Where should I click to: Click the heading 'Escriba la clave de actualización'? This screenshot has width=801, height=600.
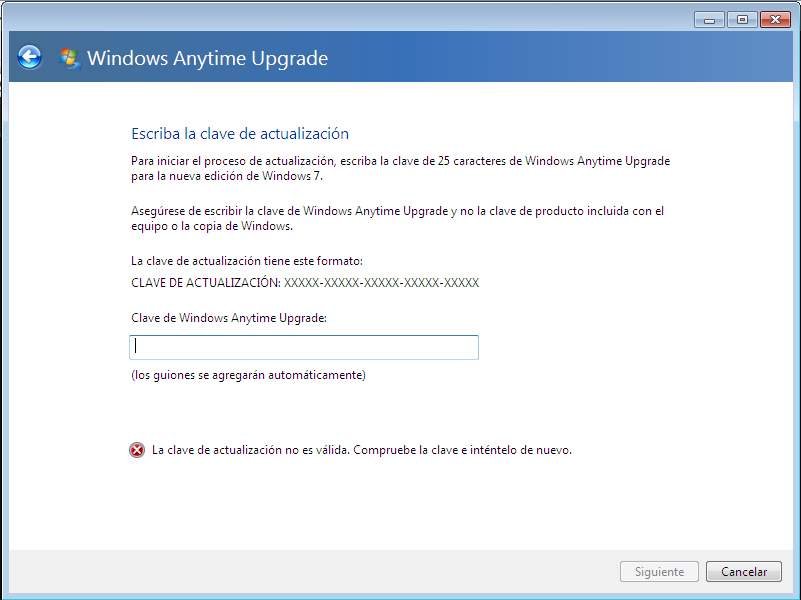[x=240, y=134]
